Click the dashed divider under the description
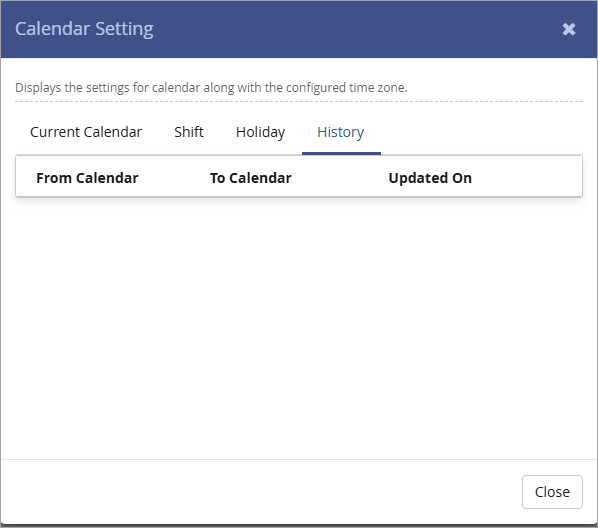Image resolution: width=598 pixels, height=528 pixels. point(299,101)
